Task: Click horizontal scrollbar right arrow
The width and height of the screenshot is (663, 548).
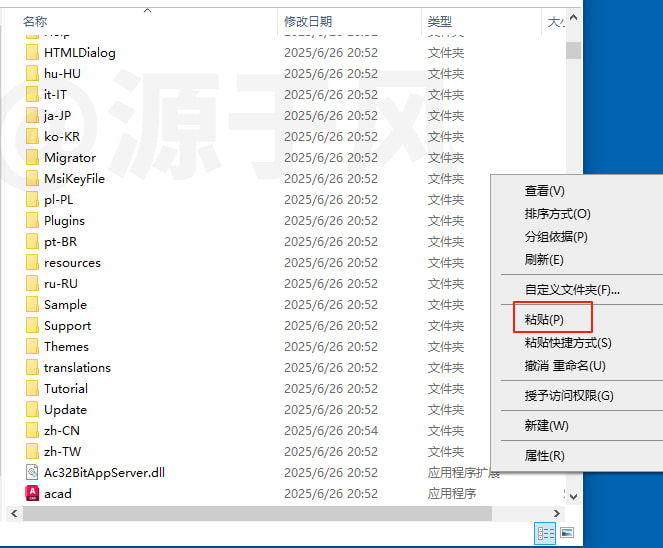Action: click(x=557, y=513)
